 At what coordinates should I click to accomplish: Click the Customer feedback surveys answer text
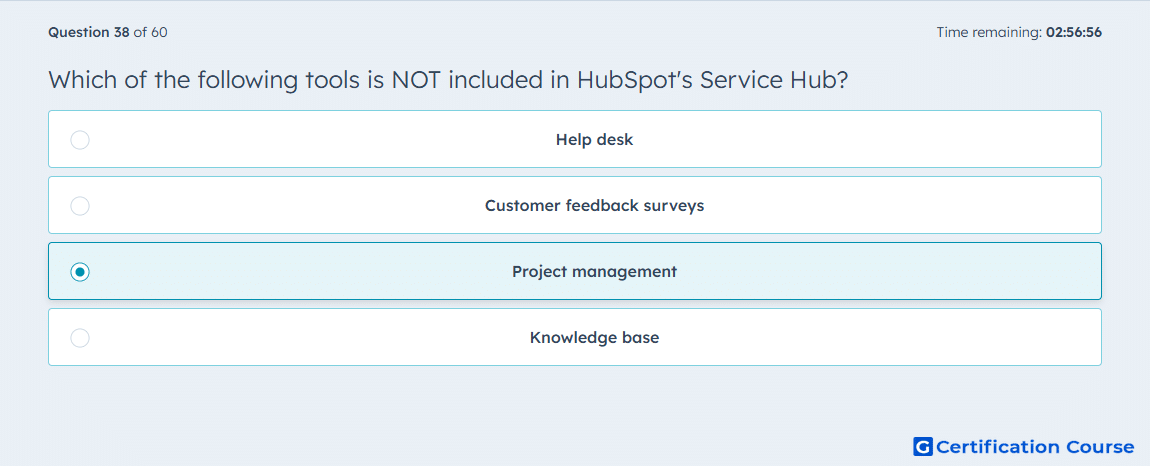(x=594, y=205)
